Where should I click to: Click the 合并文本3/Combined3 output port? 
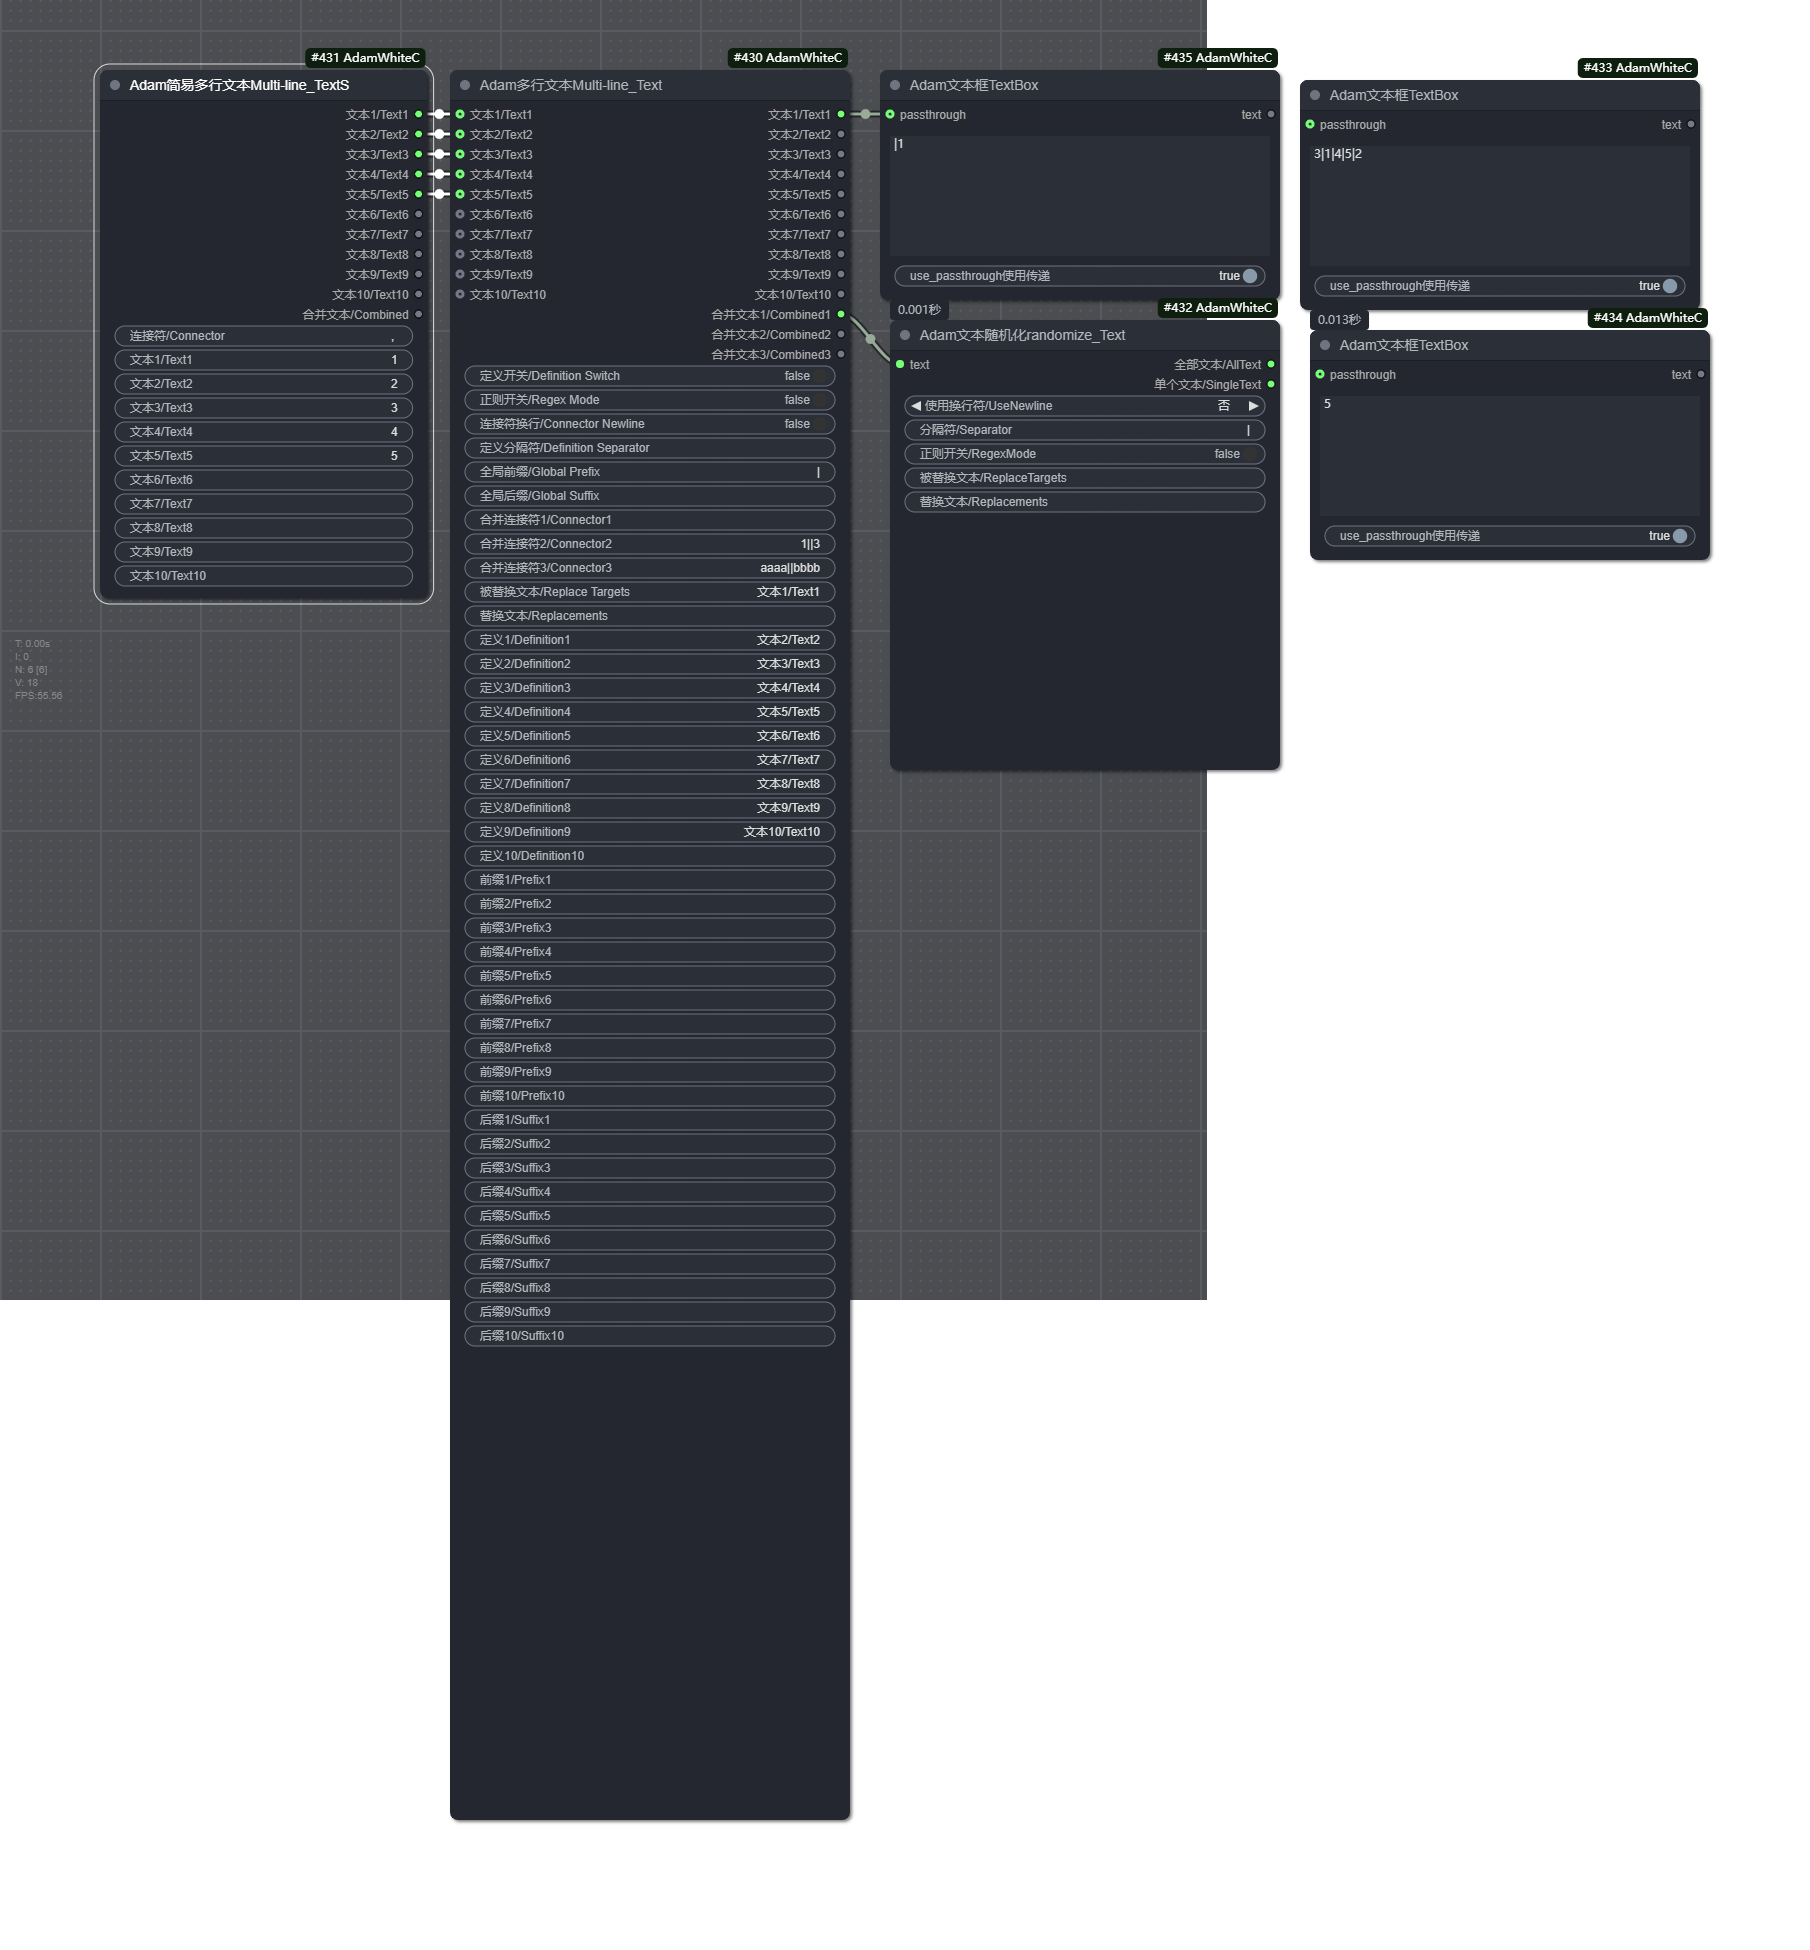click(841, 354)
